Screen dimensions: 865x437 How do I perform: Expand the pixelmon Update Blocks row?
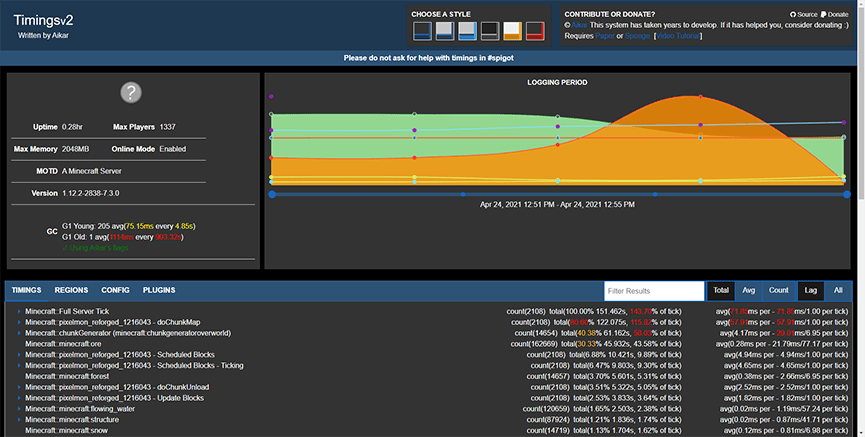point(19,398)
